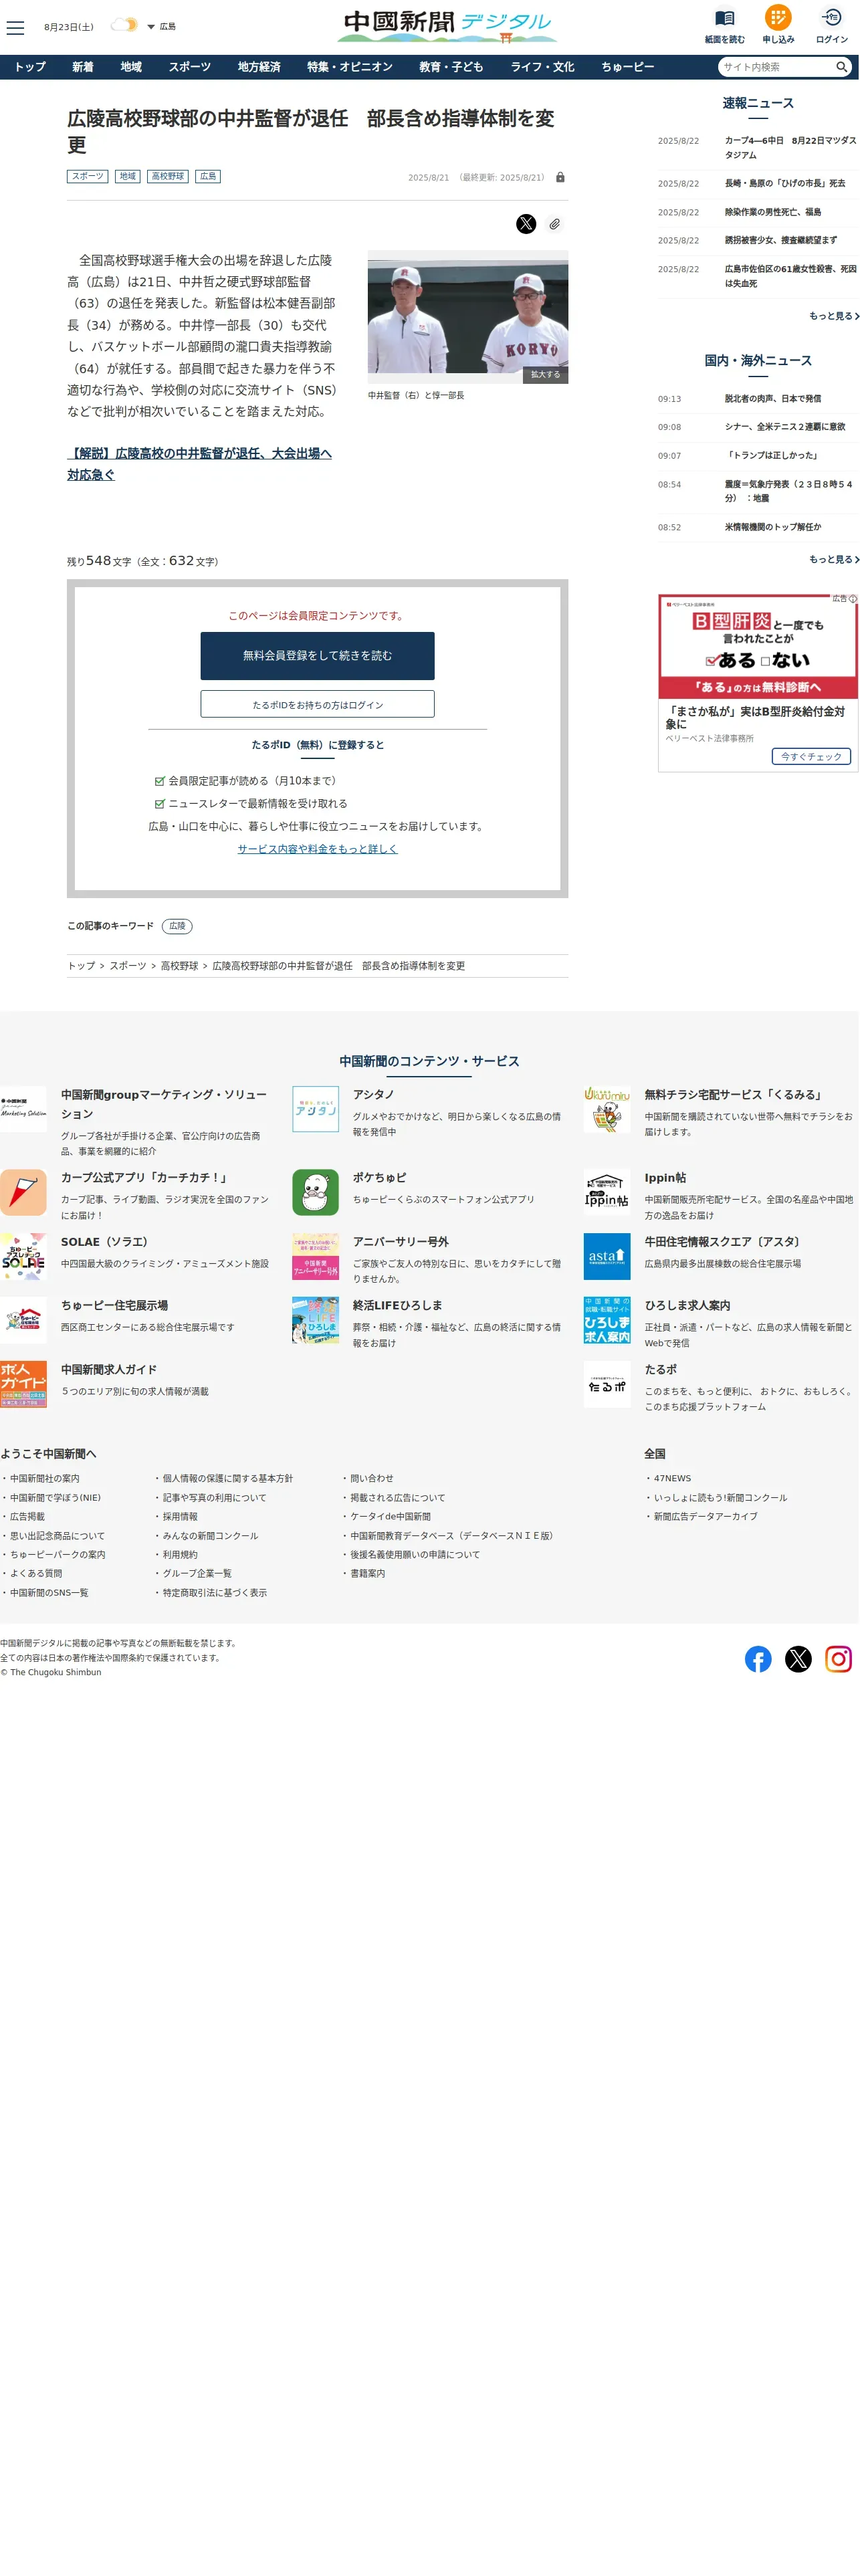Screen dimensions: 860x2576
Task: Click the 申し込み orange icon
Action: click(x=777, y=18)
